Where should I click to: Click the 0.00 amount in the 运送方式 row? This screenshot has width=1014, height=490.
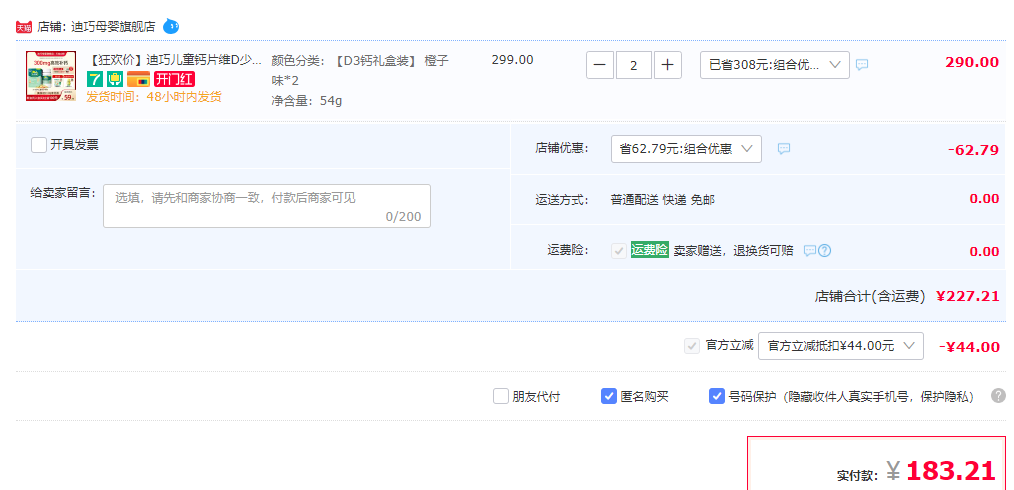[x=984, y=198]
